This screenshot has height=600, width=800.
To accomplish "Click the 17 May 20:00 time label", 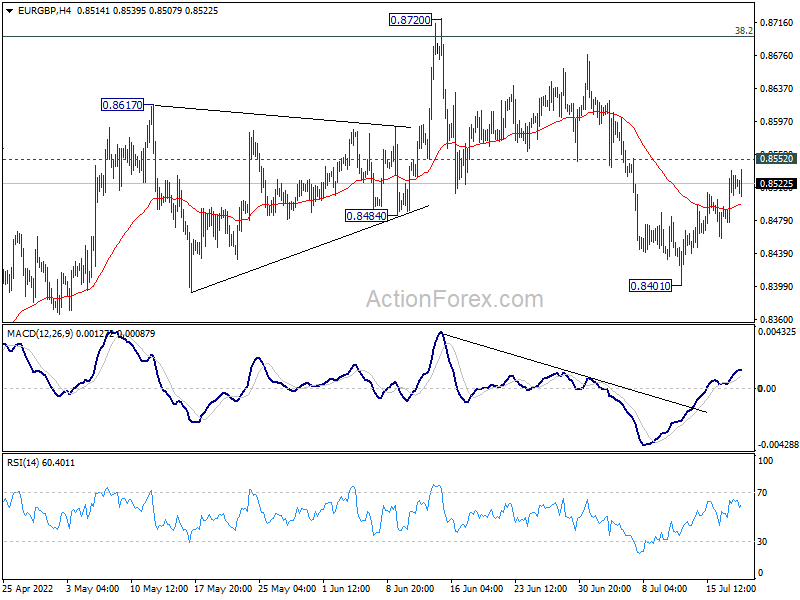I will coord(223,588).
